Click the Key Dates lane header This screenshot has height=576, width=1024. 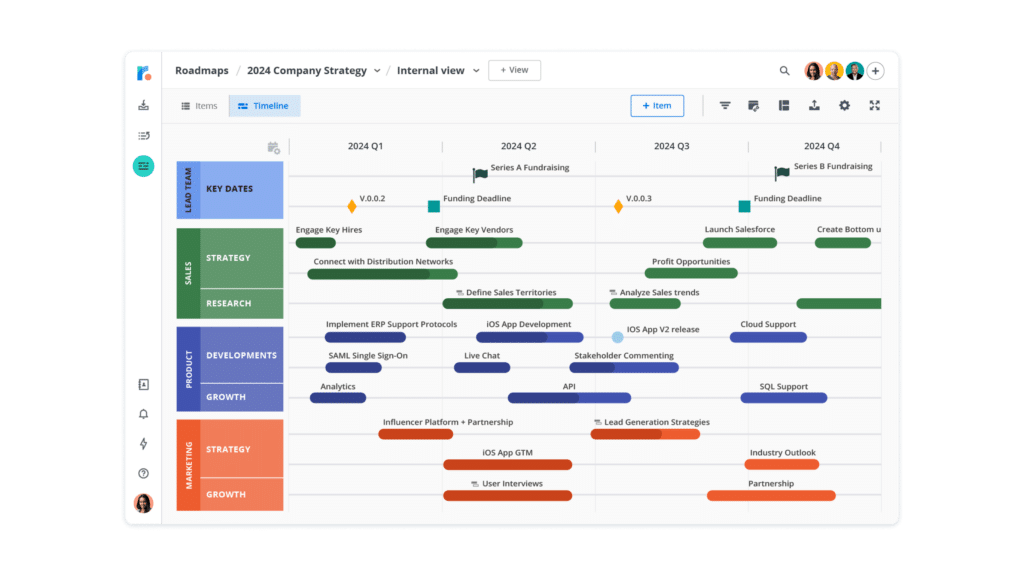point(242,189)
